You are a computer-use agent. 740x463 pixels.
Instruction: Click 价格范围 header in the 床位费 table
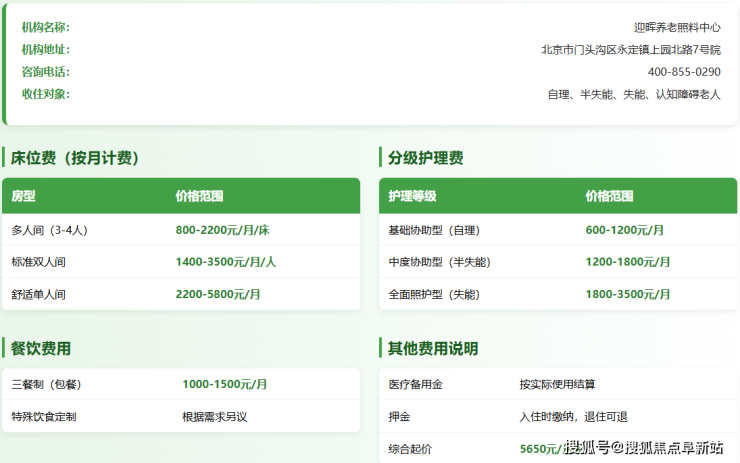[x=199, y=196]
